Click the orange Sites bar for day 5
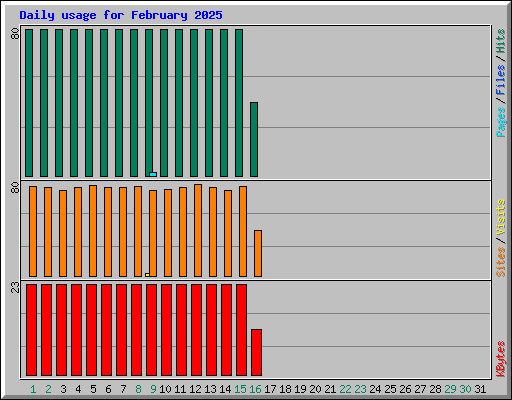Viewport: 512px width, 400px height. pos(93,231)
